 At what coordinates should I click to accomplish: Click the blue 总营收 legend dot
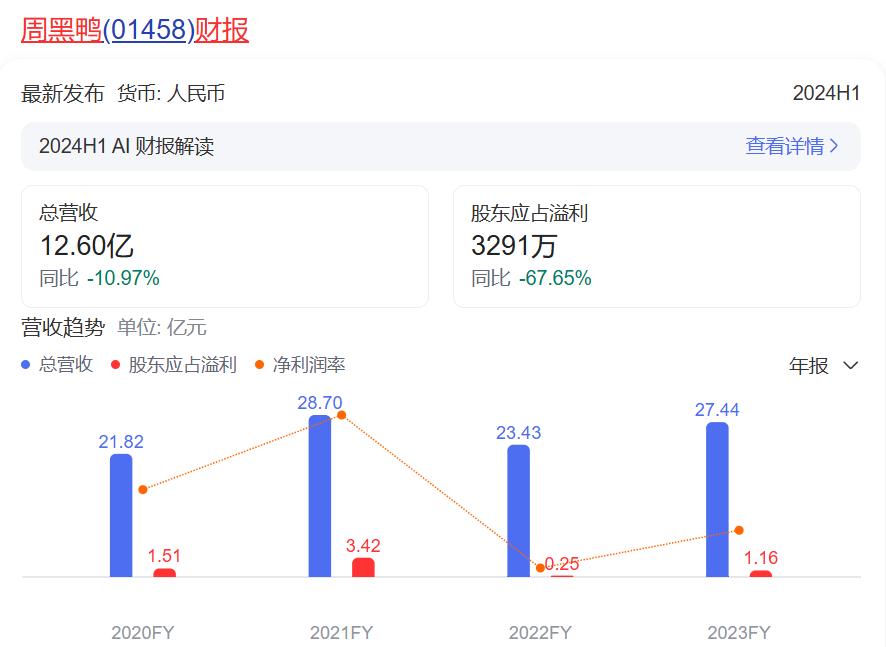pyautogui.click(x=27, y=365)
